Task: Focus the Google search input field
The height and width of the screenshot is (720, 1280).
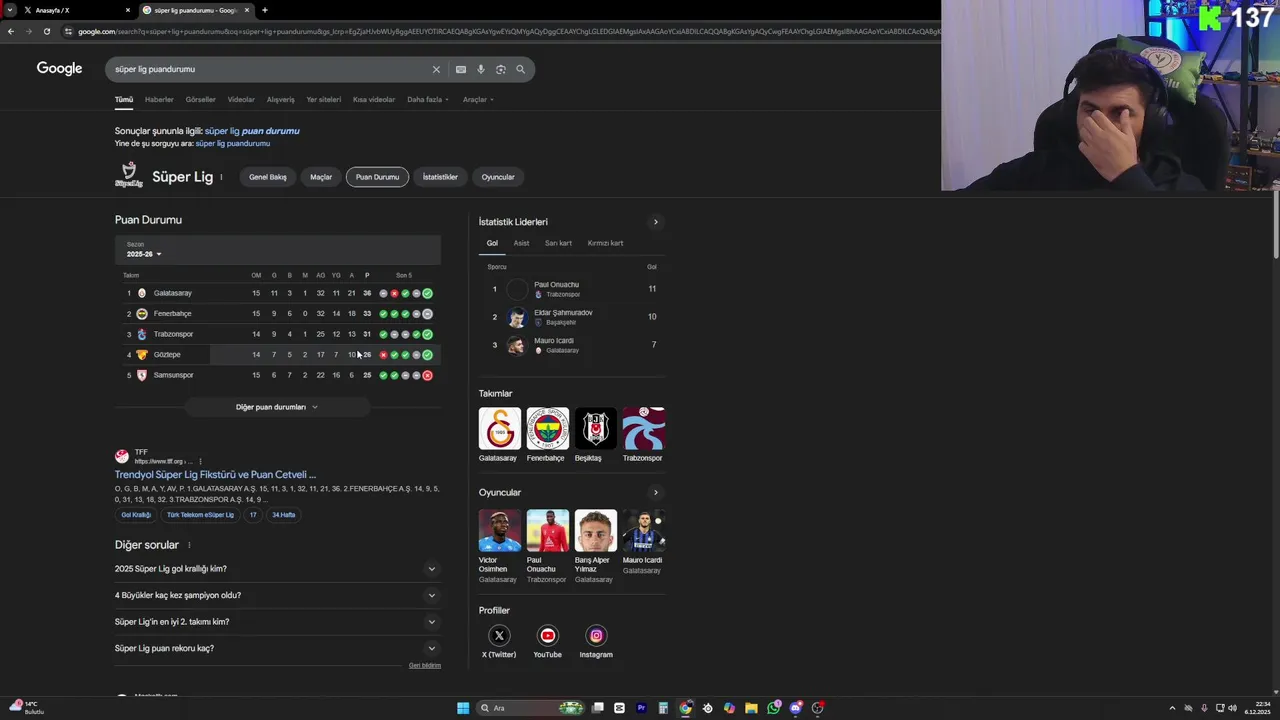Action: coord(270,69)
